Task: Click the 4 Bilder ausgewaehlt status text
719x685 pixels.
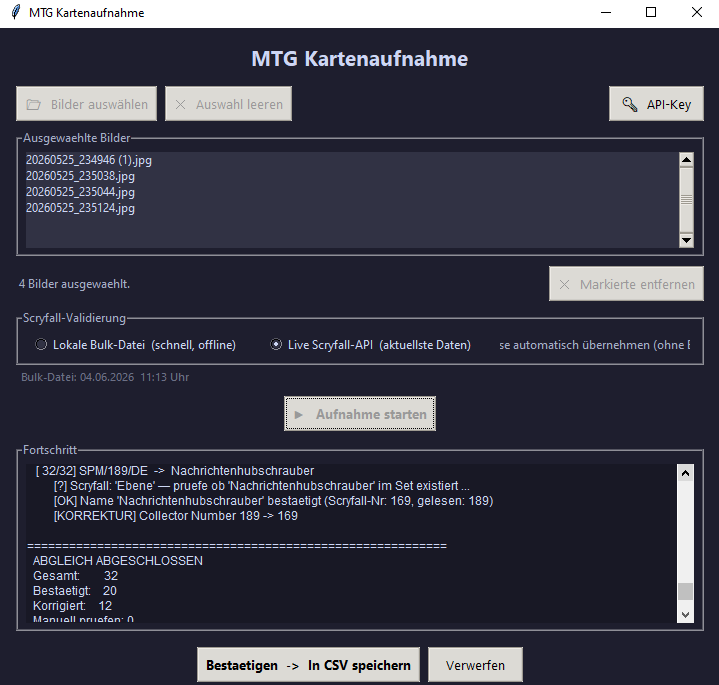Action: click(x=74, y=284)
